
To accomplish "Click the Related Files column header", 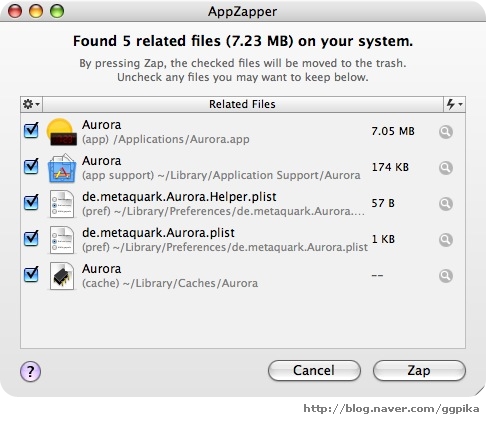I will pos(243,104).
